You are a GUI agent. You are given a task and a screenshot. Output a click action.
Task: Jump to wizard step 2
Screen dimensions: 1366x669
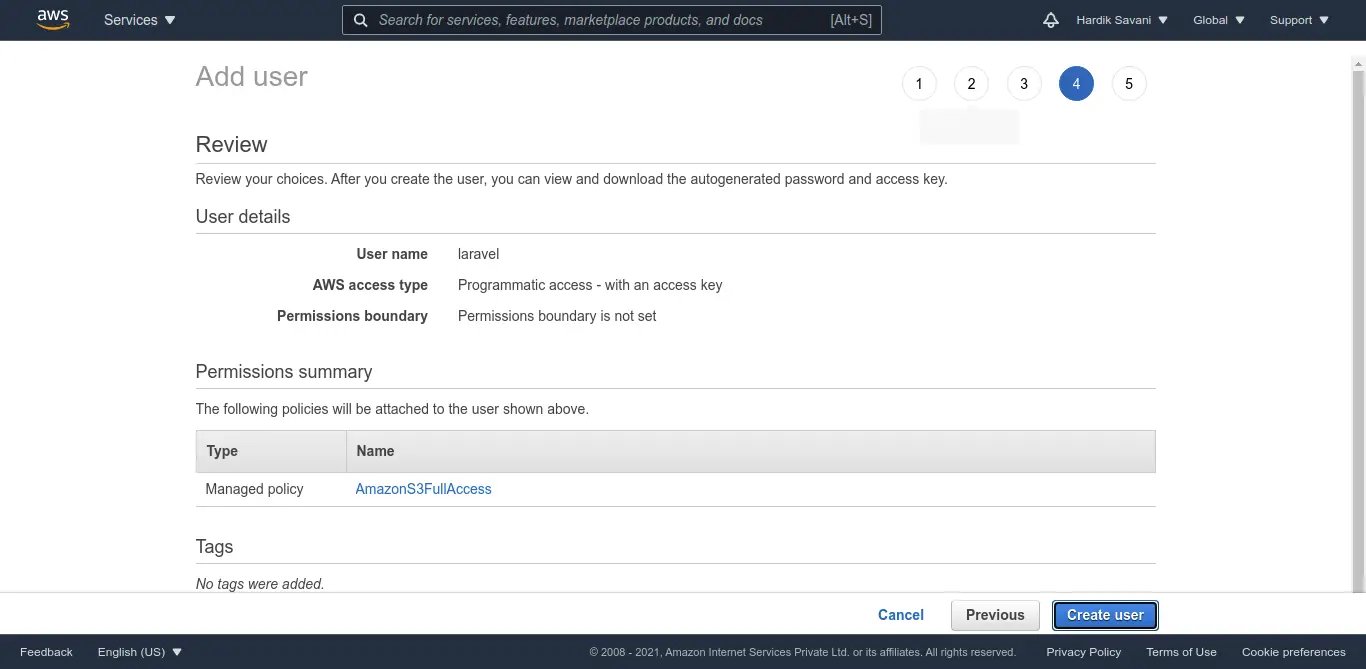coord(971,84)
